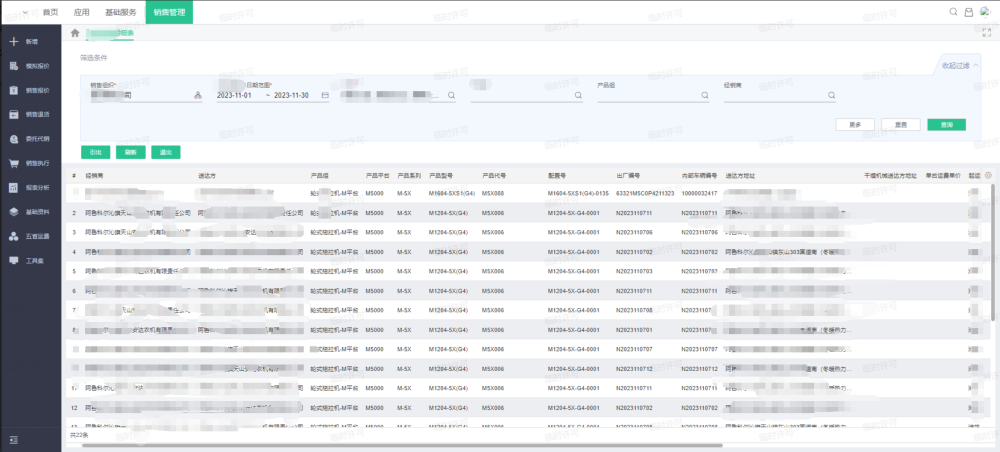Image resolution: width=1000 pixels, height=452 pixels.
Task: Select the 工具集 monitor icon in sidebar
Action: (x=13, y=260)
